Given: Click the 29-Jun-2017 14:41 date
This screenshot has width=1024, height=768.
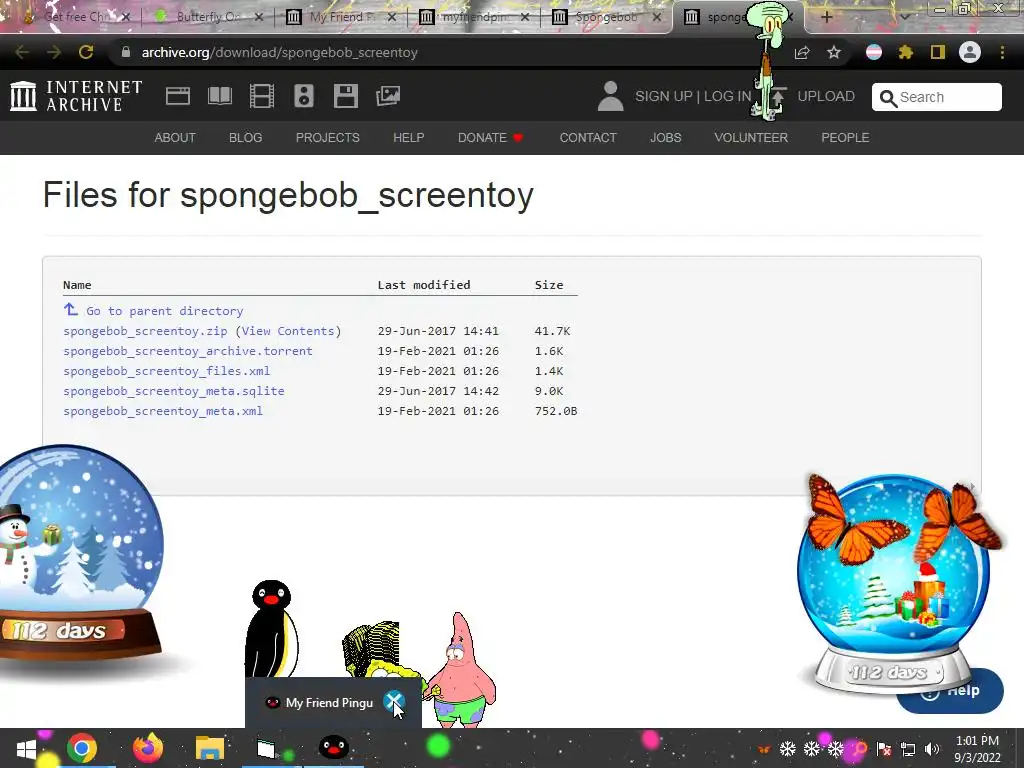Looking at the screenshot, I should coord(438,331).
